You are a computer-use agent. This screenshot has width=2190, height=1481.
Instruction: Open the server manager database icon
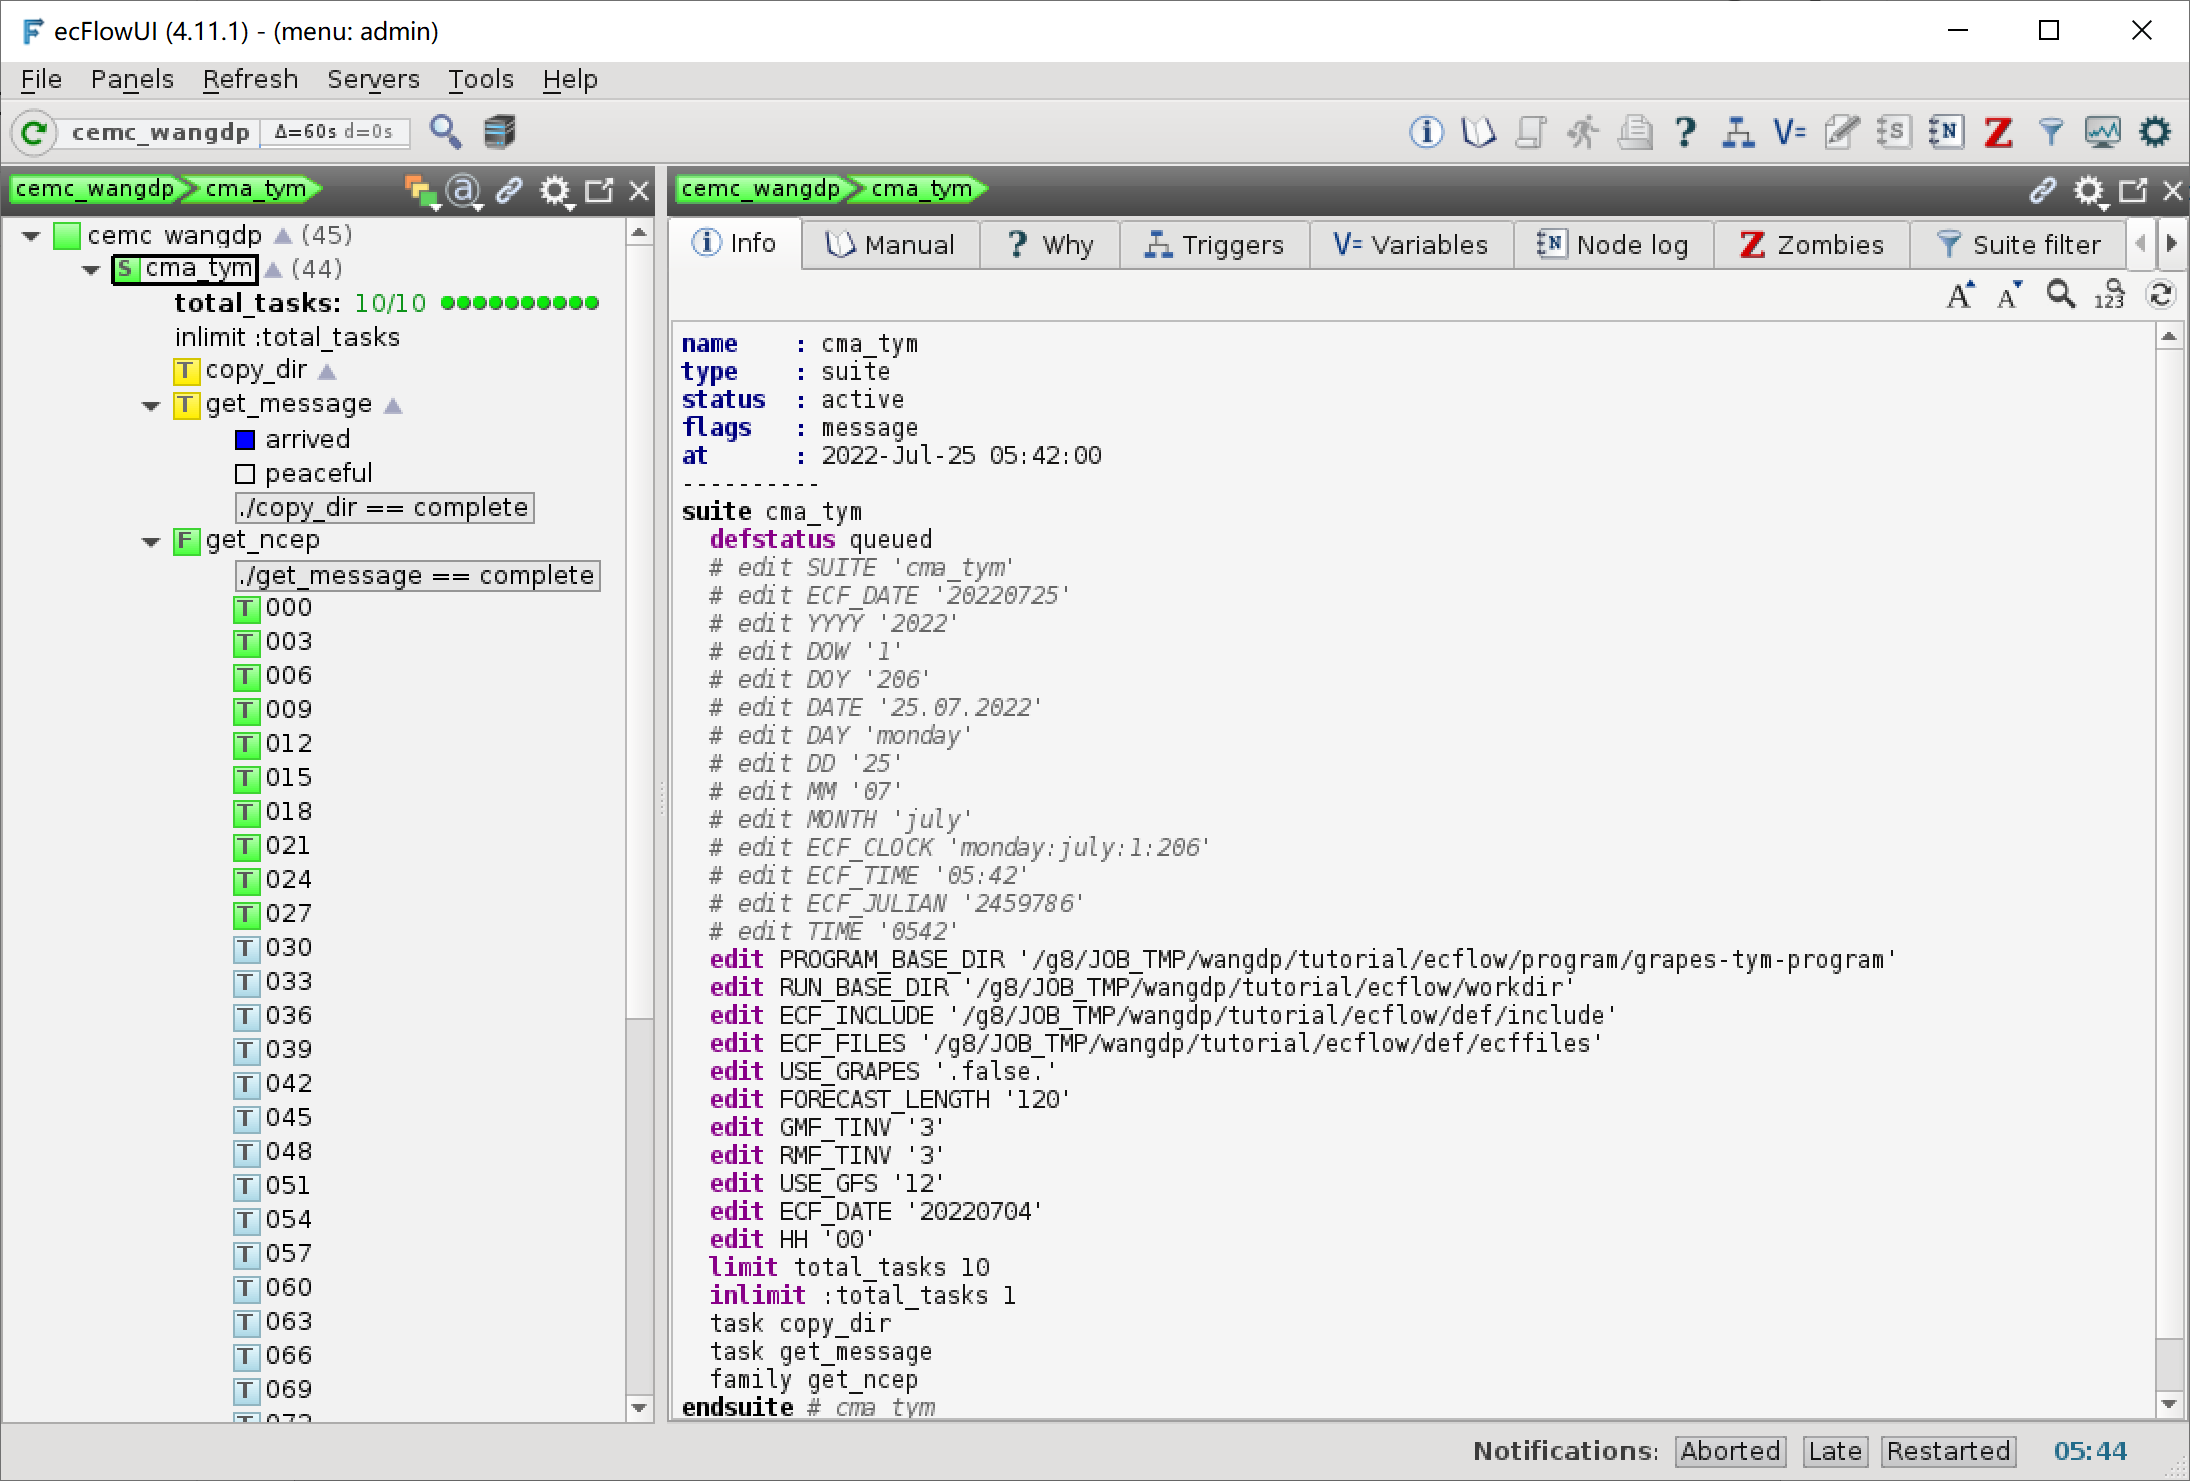click(x=498, y=132)
